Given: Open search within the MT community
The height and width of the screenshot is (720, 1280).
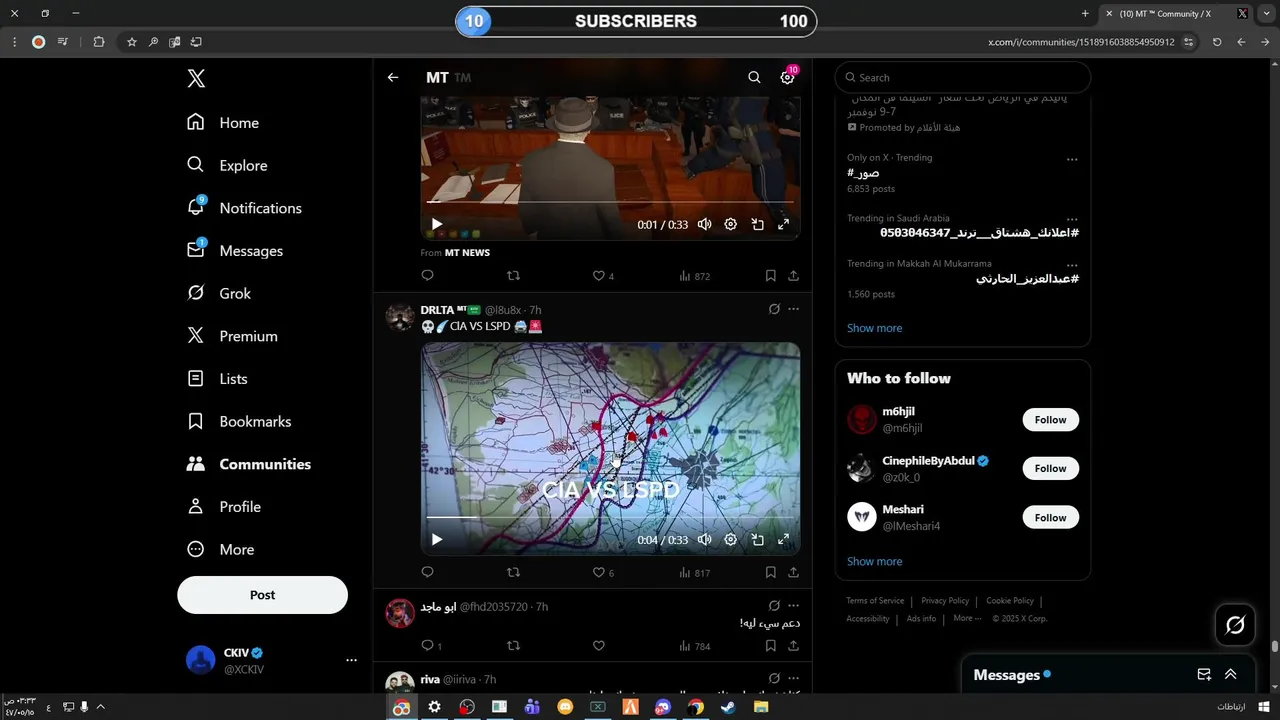Looking at the screenshot, I should click(x=754, y=77).
